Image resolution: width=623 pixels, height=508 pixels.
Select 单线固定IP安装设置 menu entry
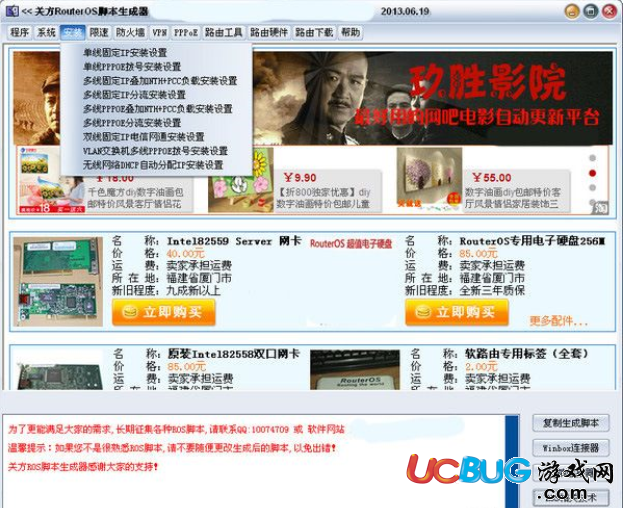pyautogui.click(x=125, y=53)
